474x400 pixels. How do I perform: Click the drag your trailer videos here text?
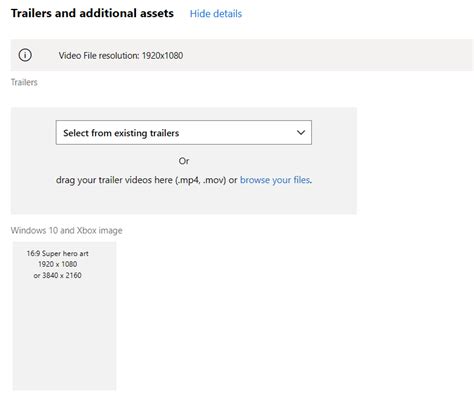coord(115,180)
